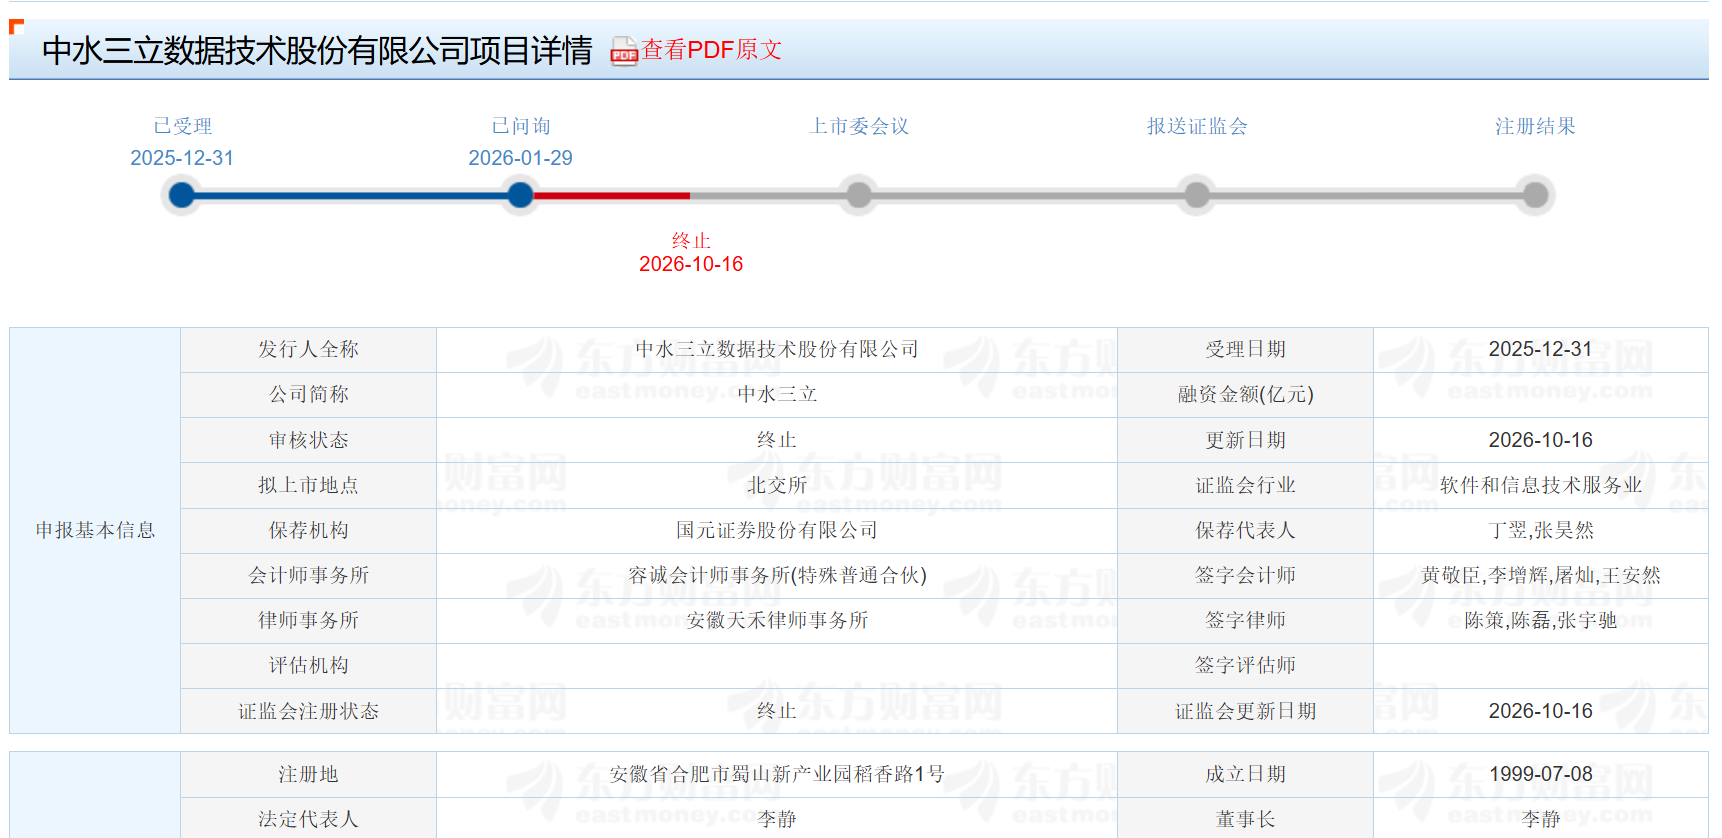This screenshot has height=838, width=1722.
Task: Click the 黄敬臣,李增辉,屠灿,王安然 accountants cell
Action: point(1540,575)
